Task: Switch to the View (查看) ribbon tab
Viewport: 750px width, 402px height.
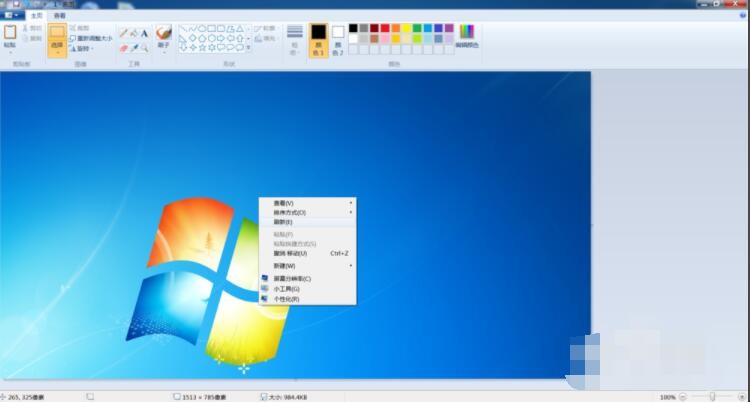Action: [x=60, y=16]
